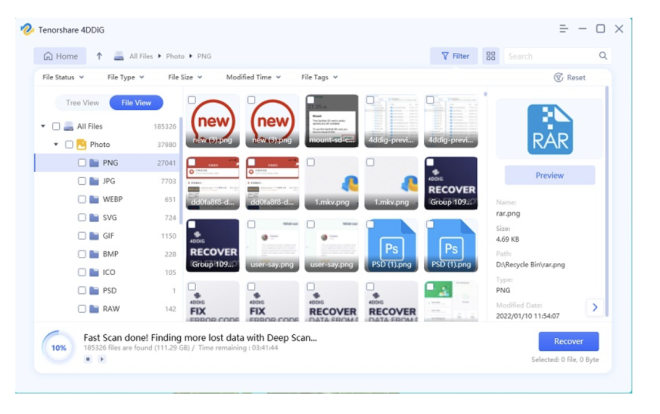Select the mount-sd-c thumbnail

(332, 121)
